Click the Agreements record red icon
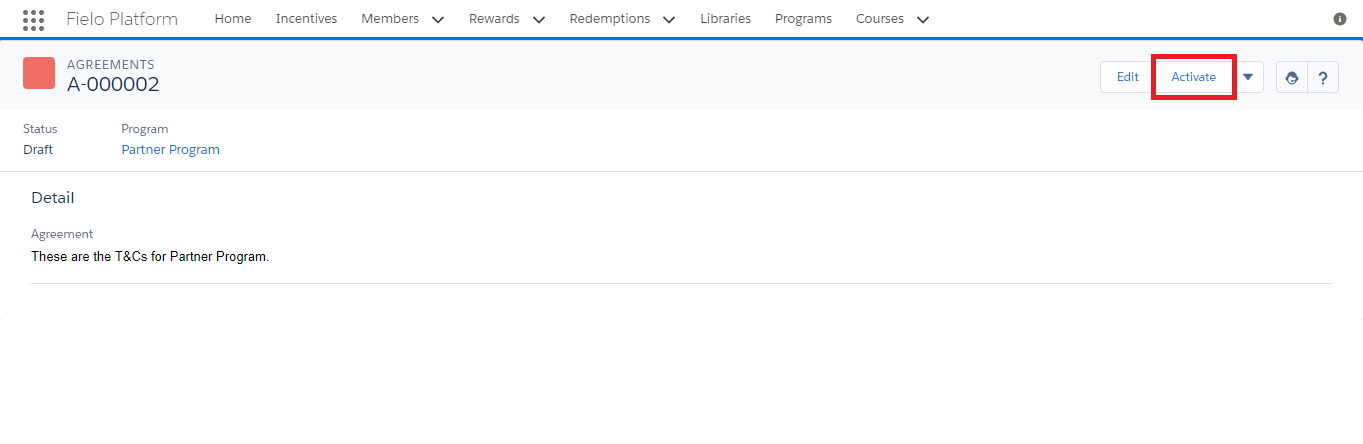The height and width of the screenshot is (444, 1363). [x=39, y=73]
